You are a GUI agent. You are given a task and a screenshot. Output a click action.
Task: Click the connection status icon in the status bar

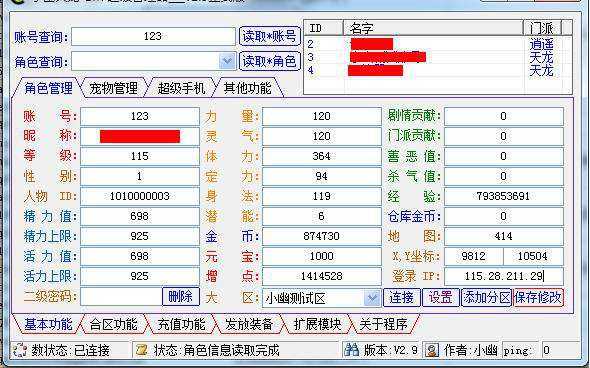click(20, 350)
